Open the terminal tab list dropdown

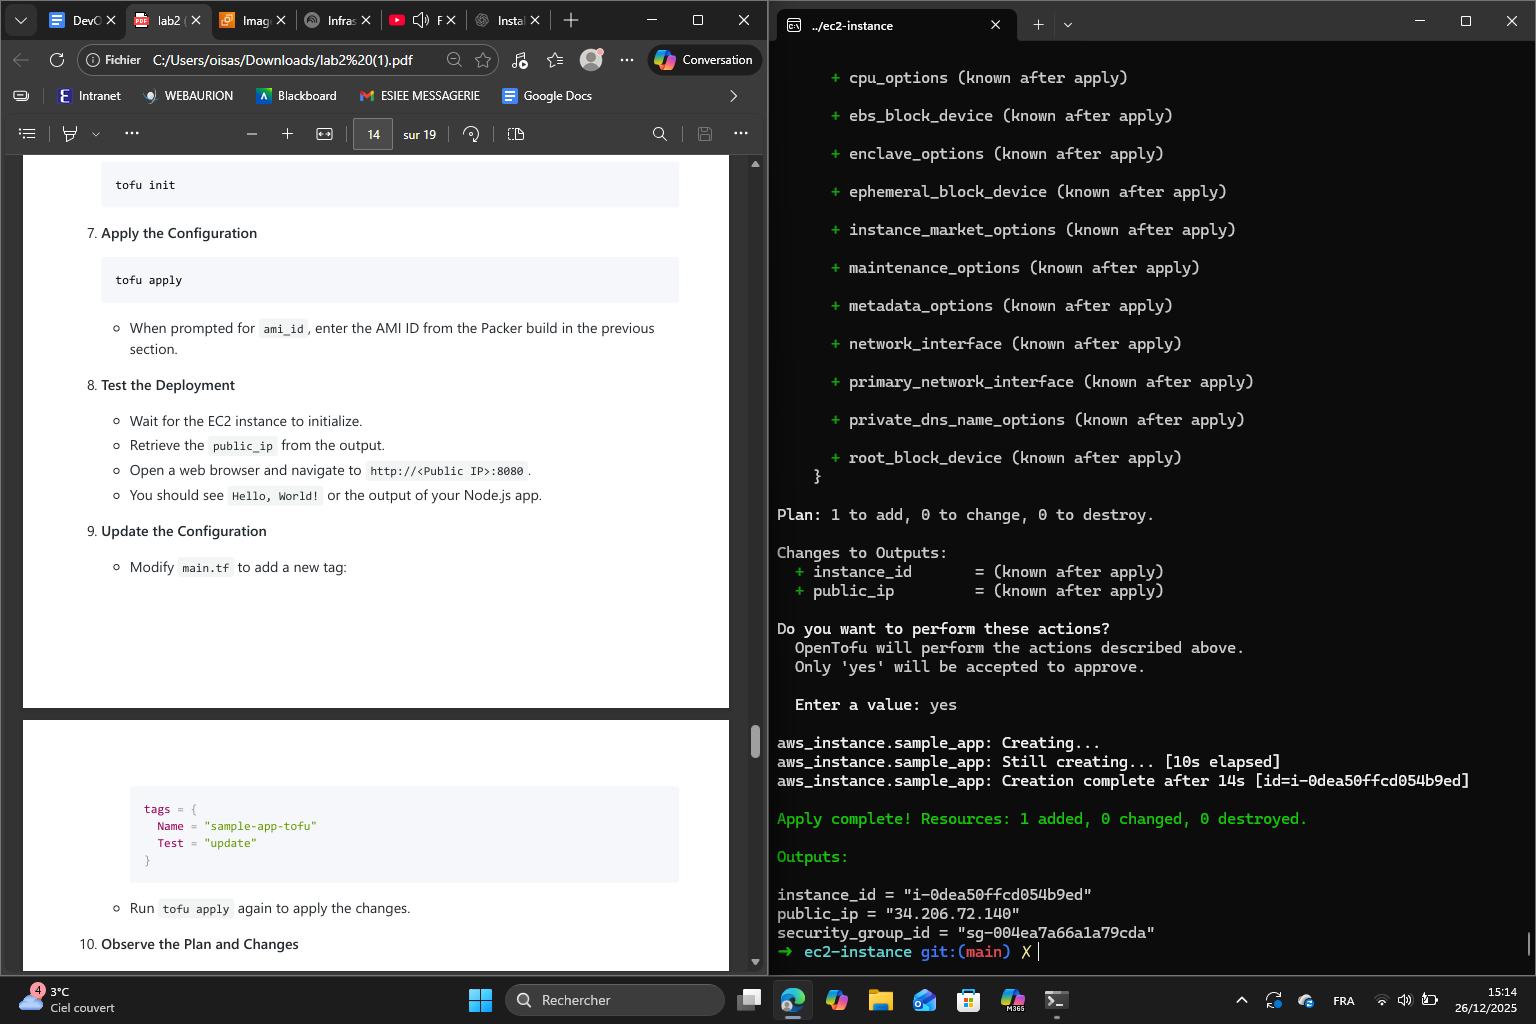1068,25
